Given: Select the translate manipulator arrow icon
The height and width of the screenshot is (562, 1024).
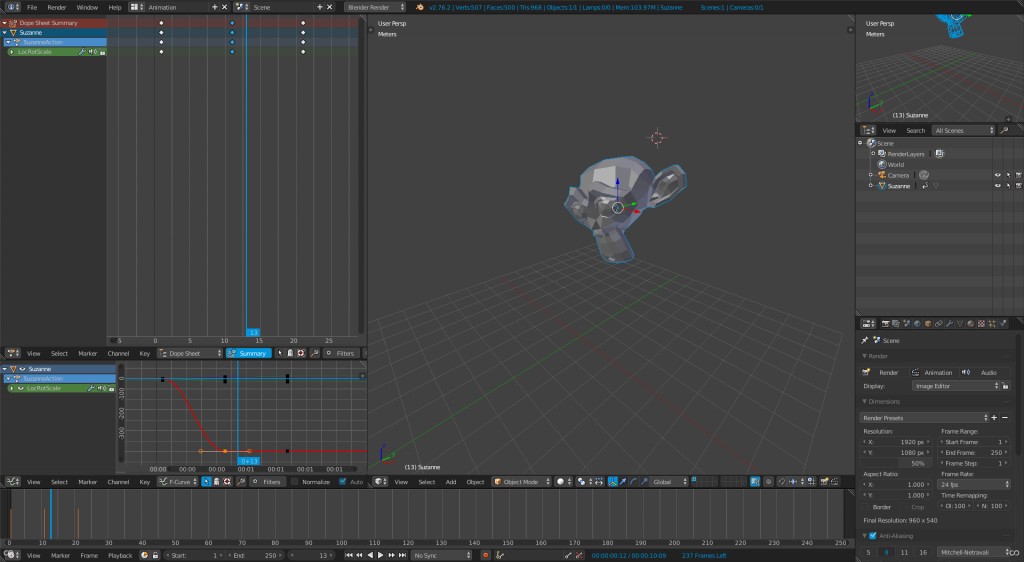Looking at the screenshot, I should pos(623,482).
